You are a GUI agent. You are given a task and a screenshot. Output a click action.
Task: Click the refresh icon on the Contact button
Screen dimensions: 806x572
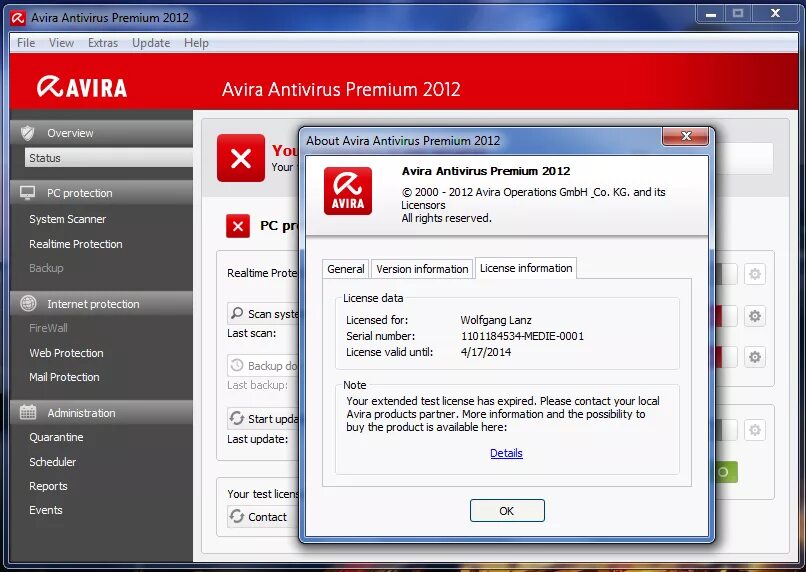[237, 516]
